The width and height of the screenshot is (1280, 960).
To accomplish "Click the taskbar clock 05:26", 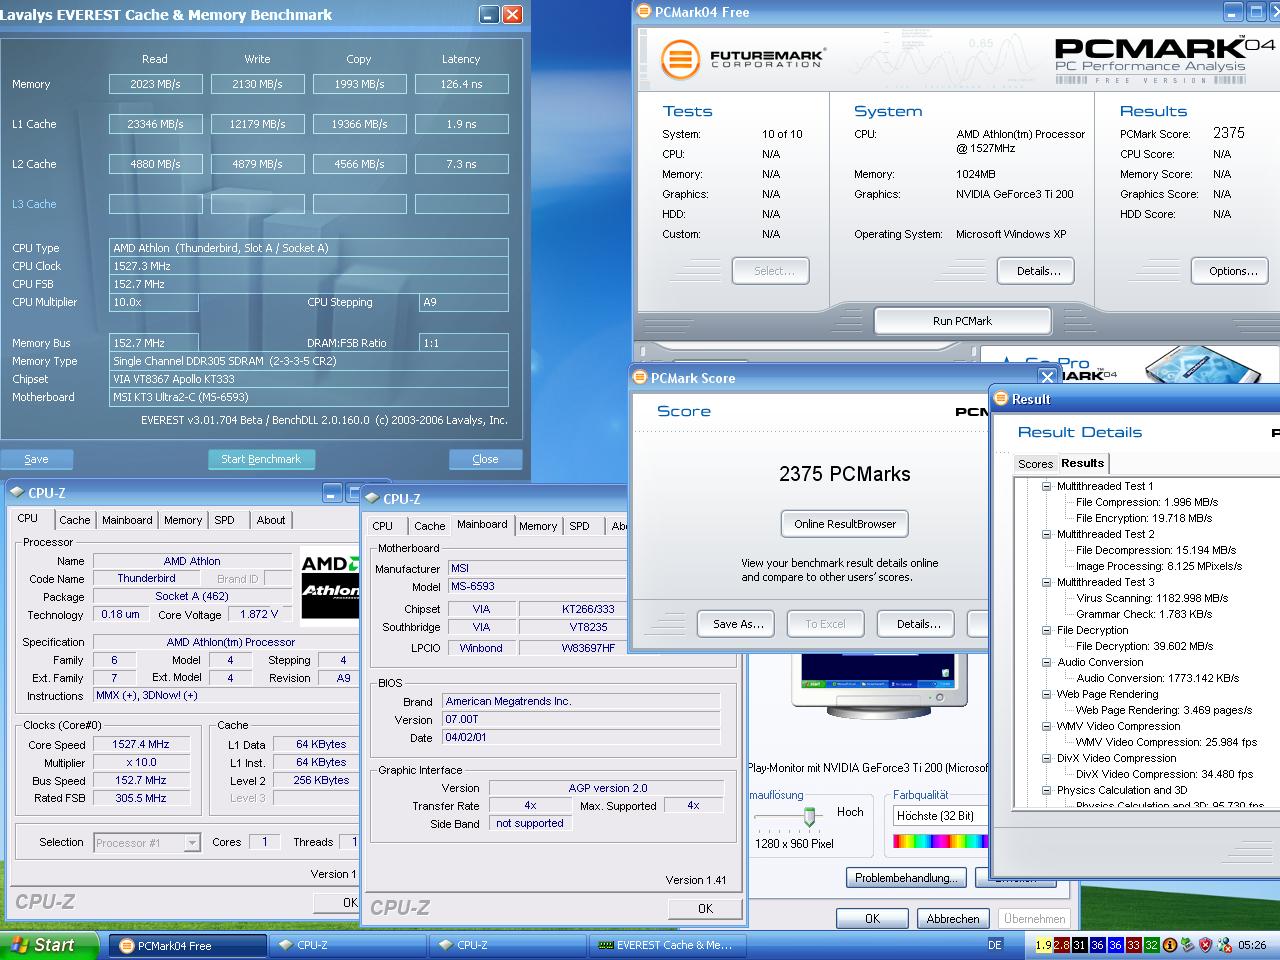I will pos(1252,945).
